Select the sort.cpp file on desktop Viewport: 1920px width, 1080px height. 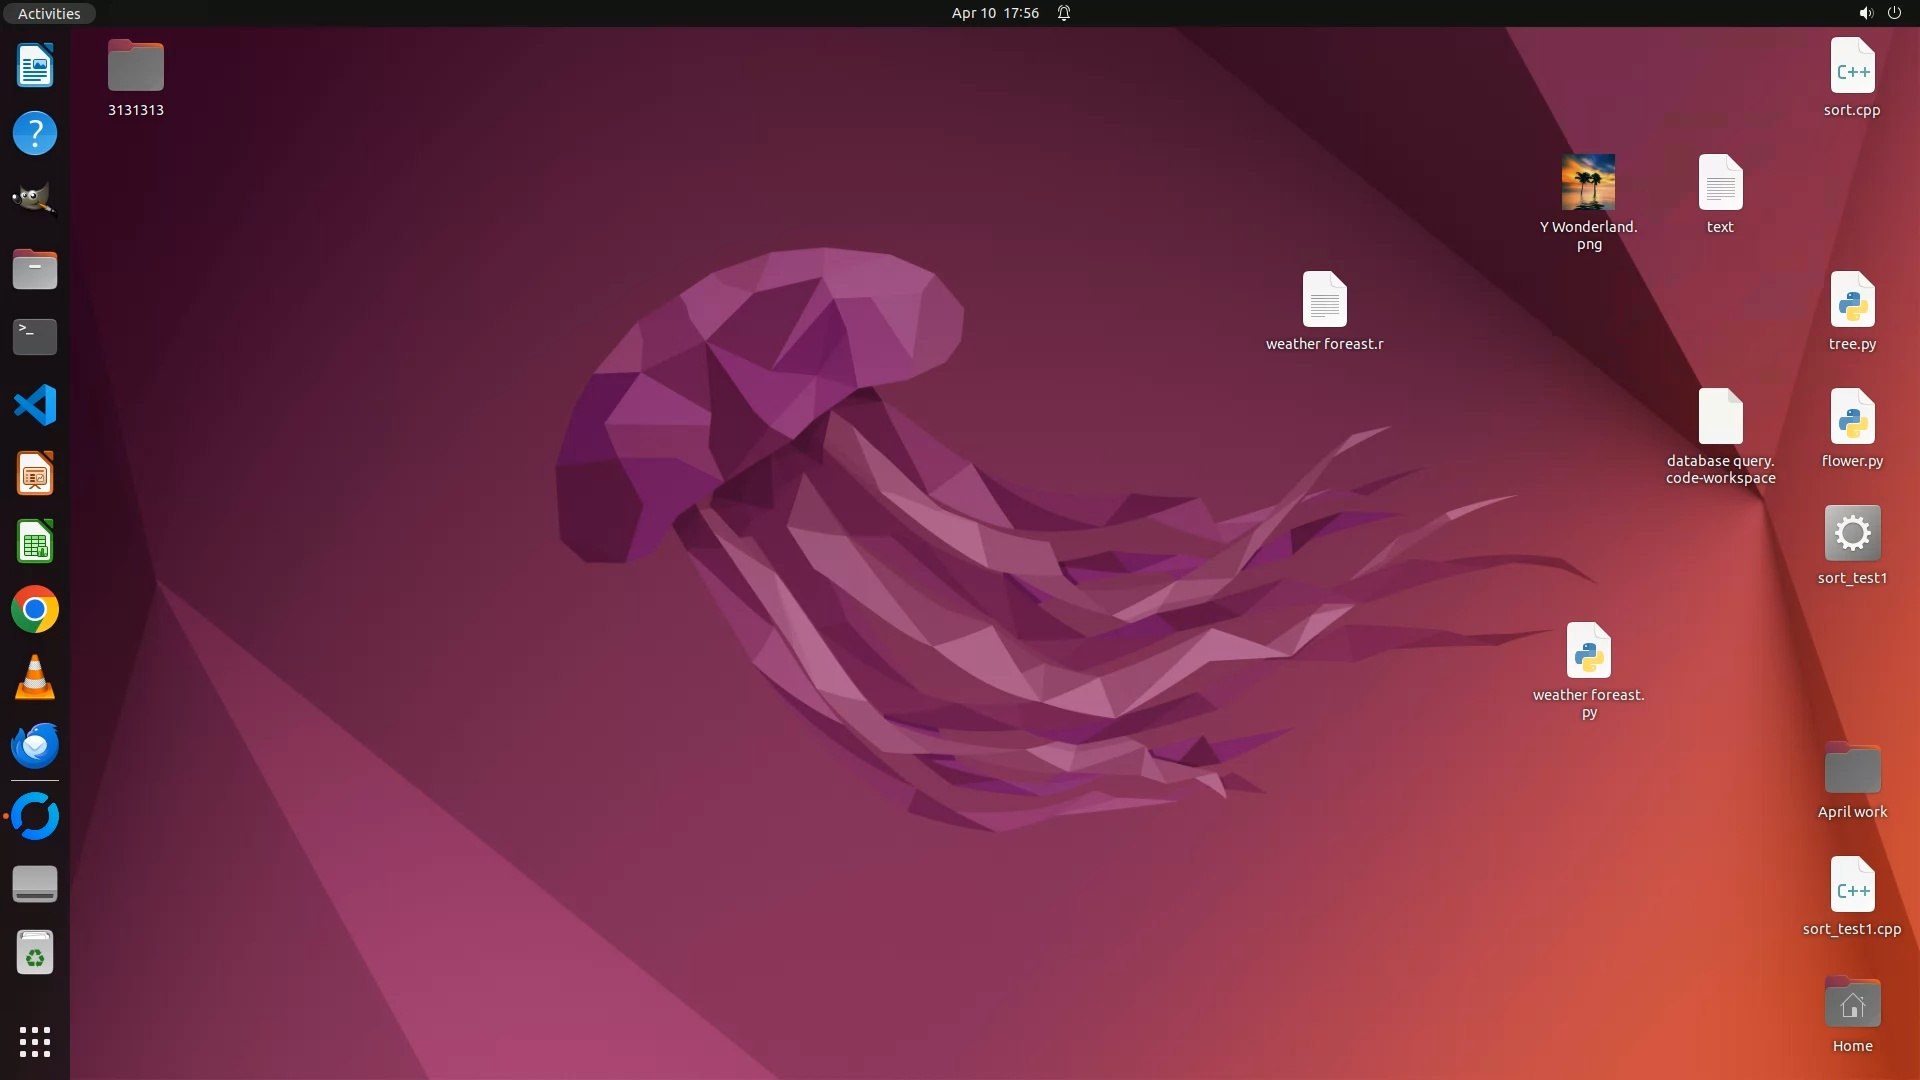tap(1852, 66)
